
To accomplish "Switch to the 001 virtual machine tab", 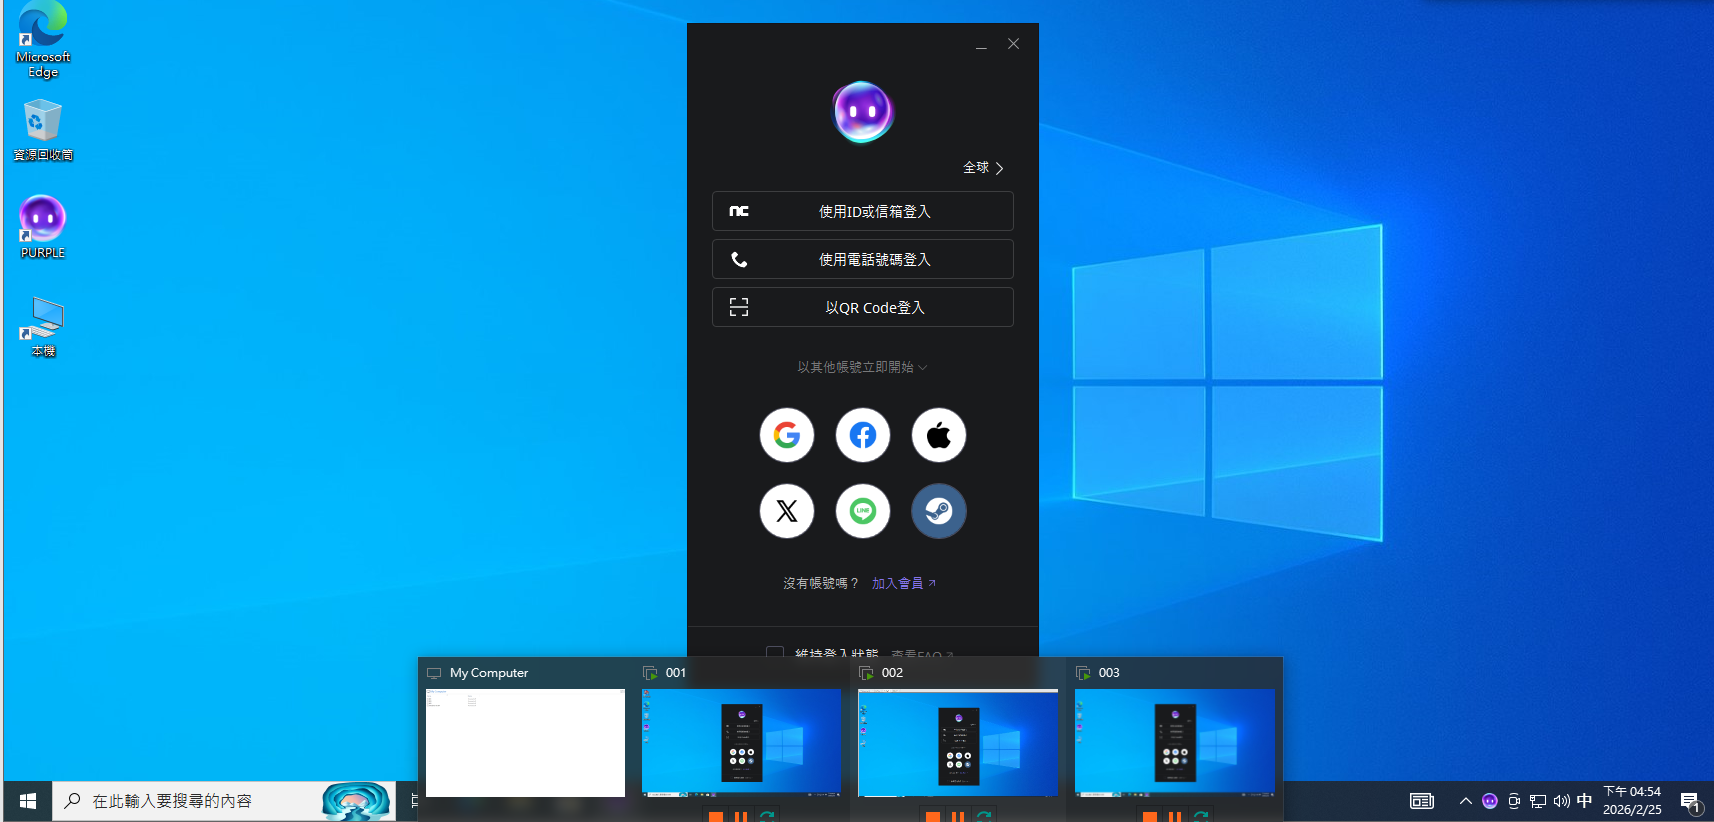I will (x=676, y=673).
